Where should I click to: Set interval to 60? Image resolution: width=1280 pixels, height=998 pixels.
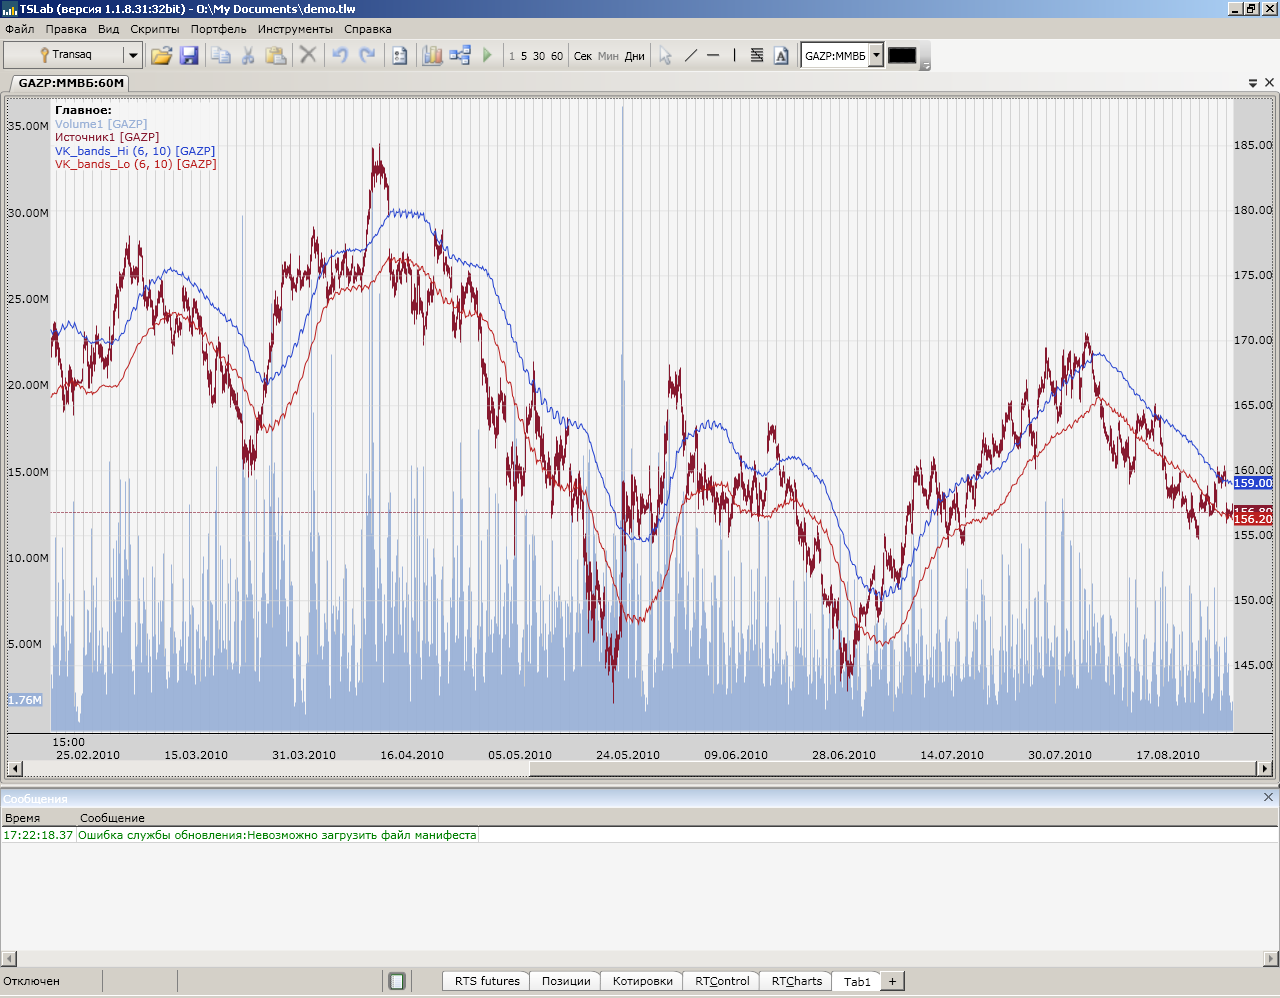(557, 56)
